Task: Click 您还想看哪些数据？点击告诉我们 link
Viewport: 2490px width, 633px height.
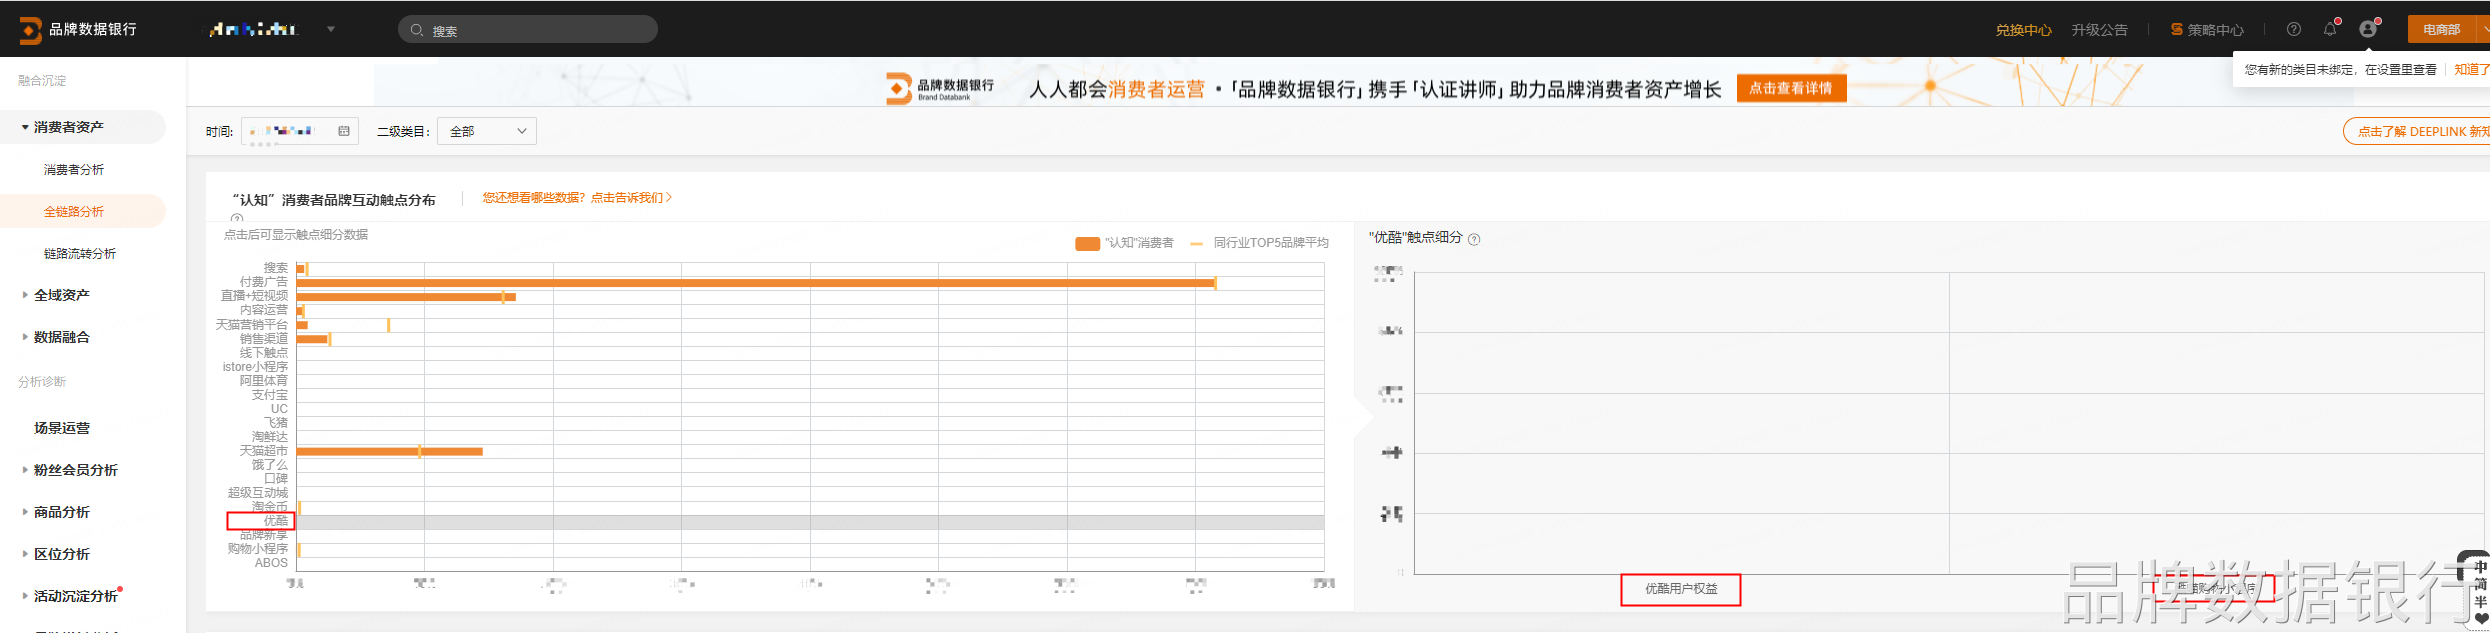Action: tap(577, 198)
